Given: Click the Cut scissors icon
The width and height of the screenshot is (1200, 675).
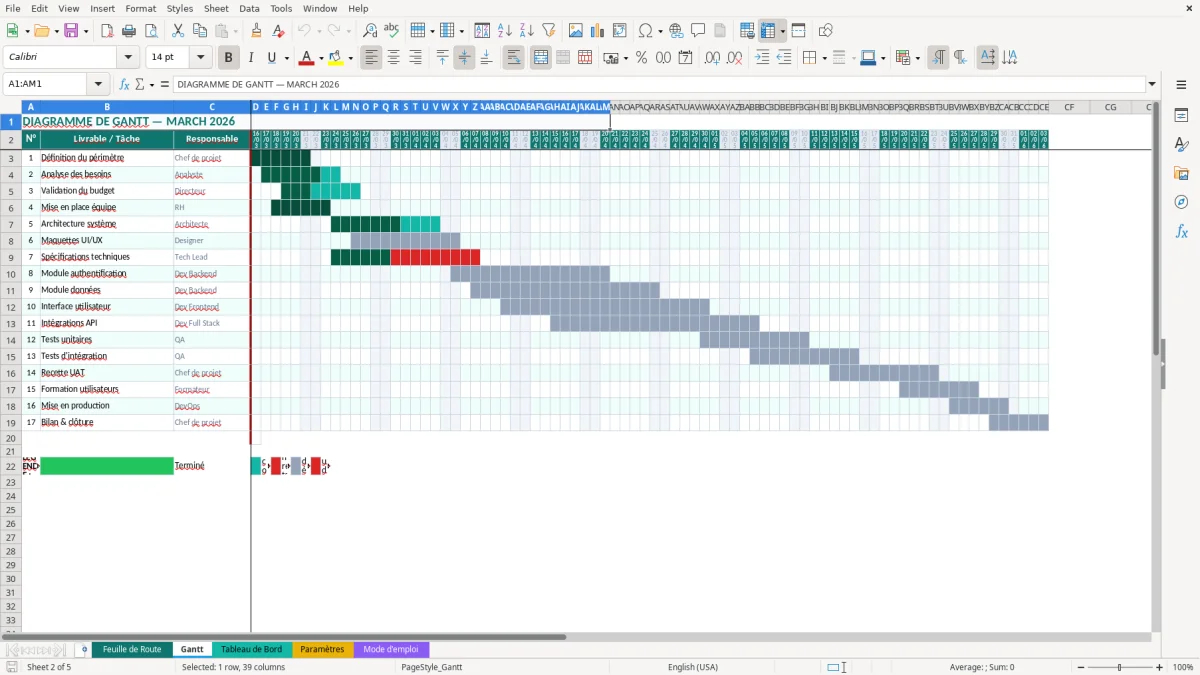Looking at the screenshot, I should pyautogui.click(x=177, y=31).
